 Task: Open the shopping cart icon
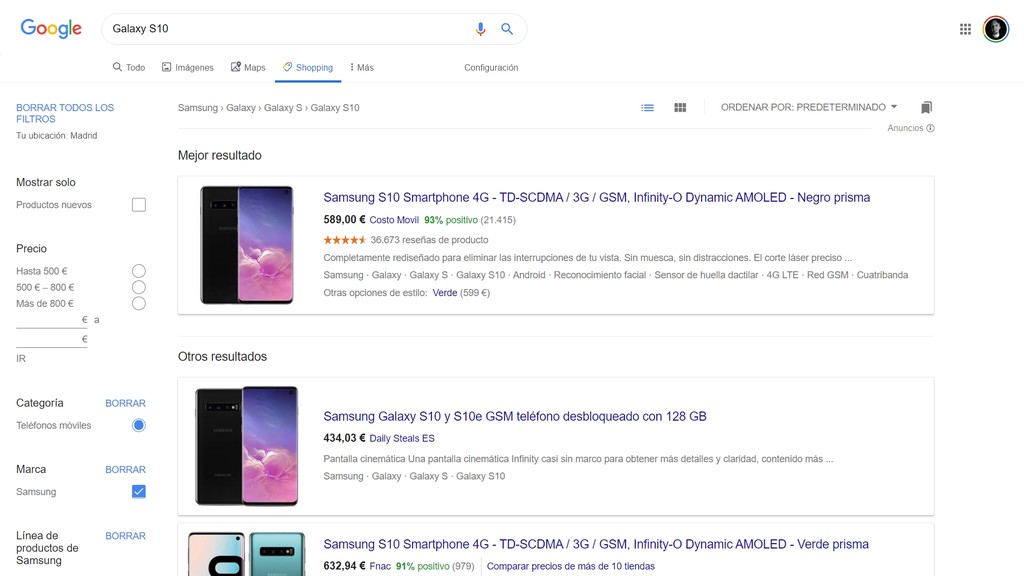[x=926, y=107]
